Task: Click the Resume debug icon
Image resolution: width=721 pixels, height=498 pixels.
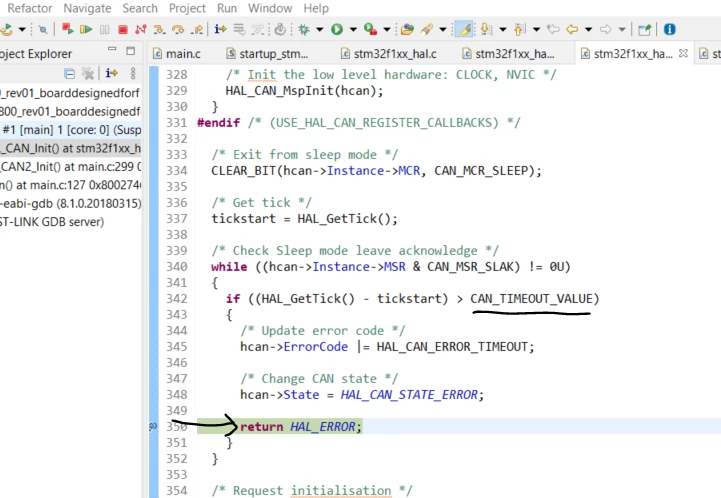Action: tap(86, 29)
